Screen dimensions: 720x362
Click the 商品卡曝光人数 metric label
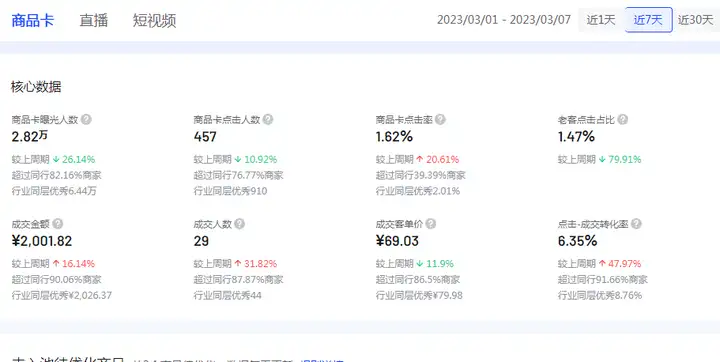[x=45, y=120]
